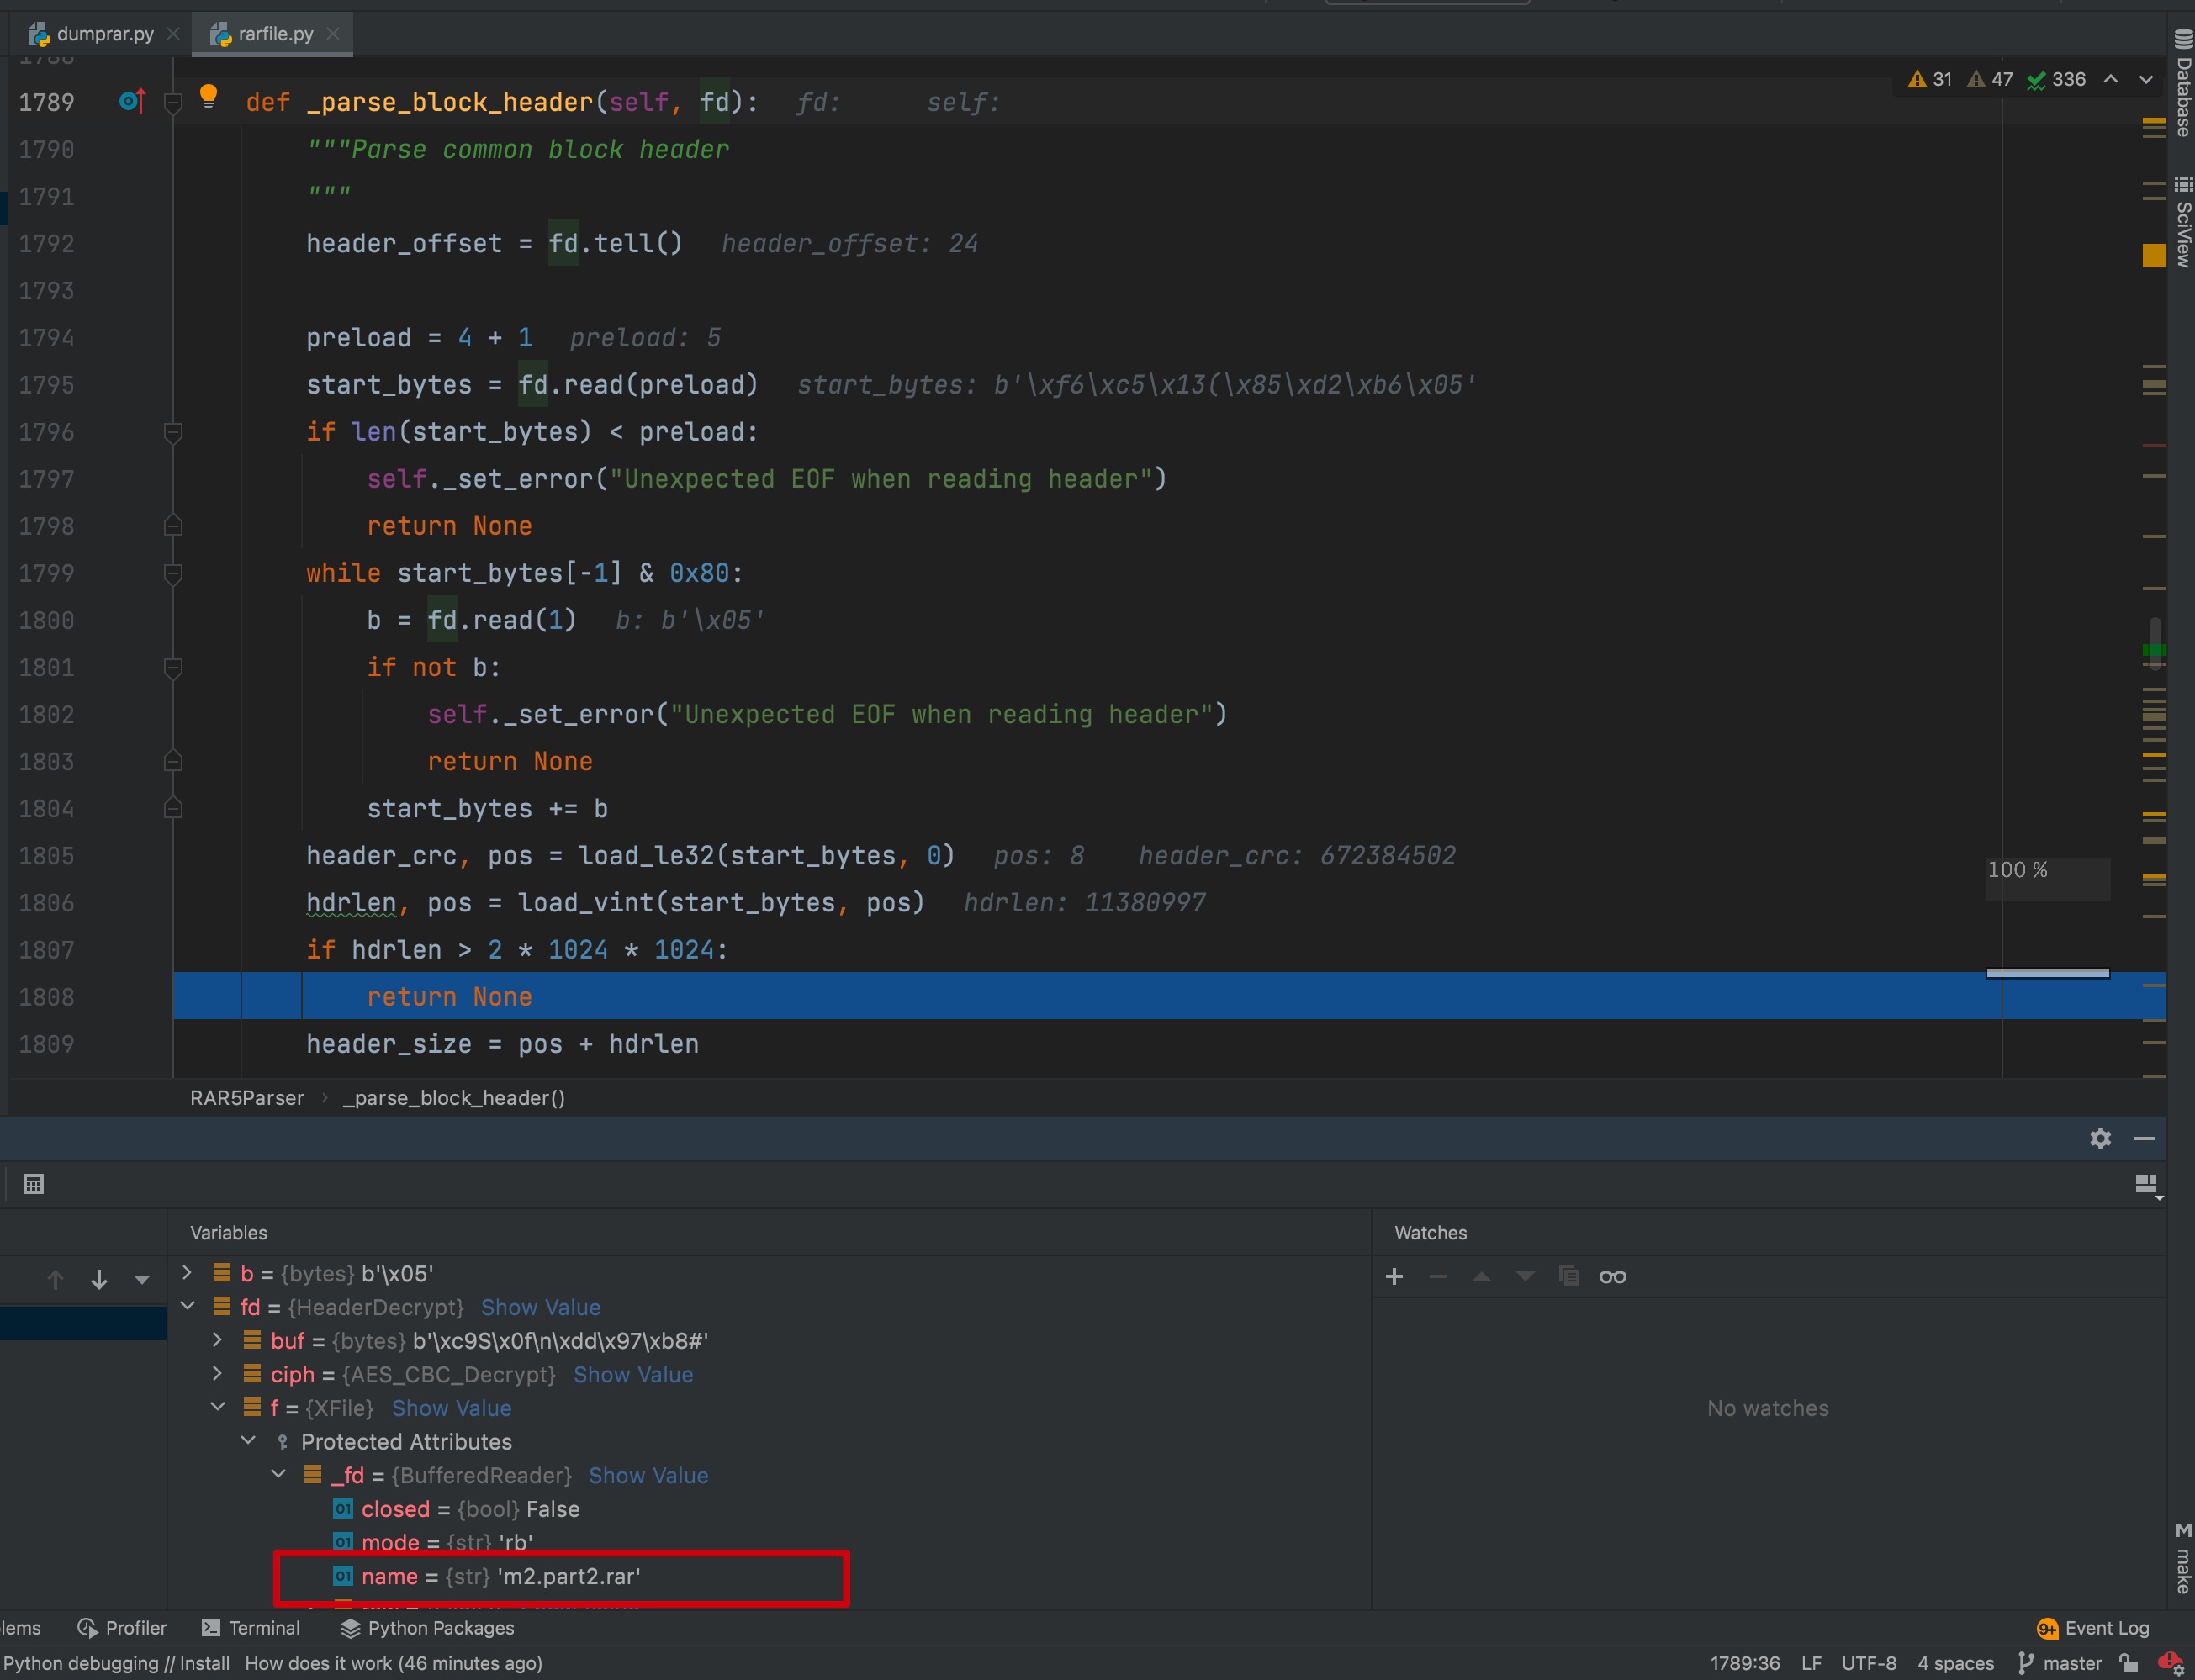The height and width of the screenshot is (1680, 2195).
Task: Expand the ciph variable entry
Action: tap(218, 1374)
